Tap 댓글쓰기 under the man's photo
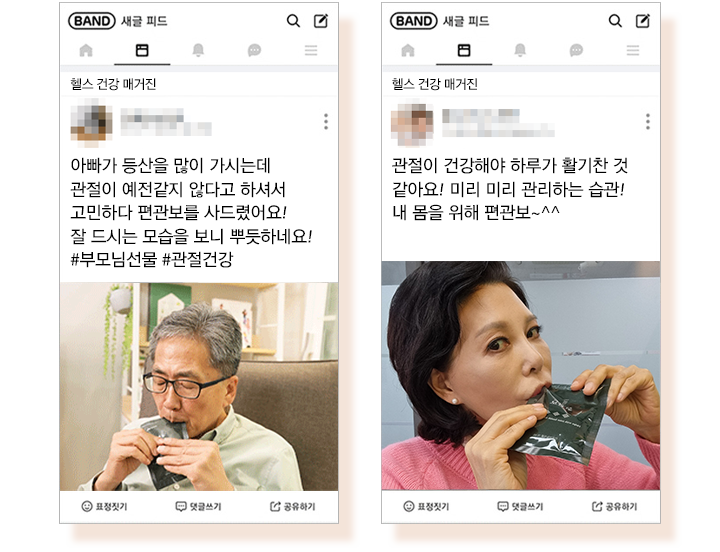720x552 pixels. coord(198,507)
